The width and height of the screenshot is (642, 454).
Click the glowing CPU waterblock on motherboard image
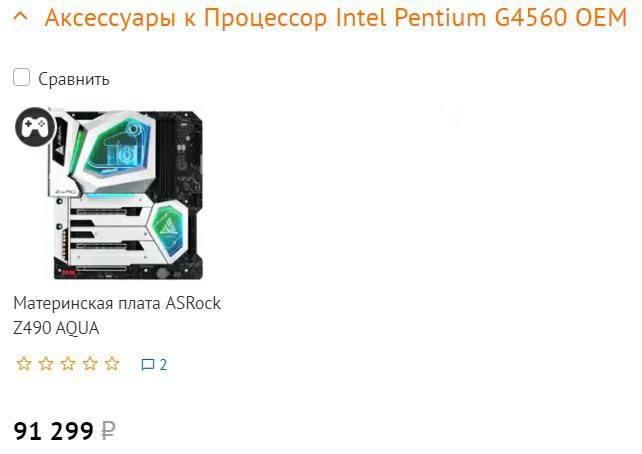118,149
